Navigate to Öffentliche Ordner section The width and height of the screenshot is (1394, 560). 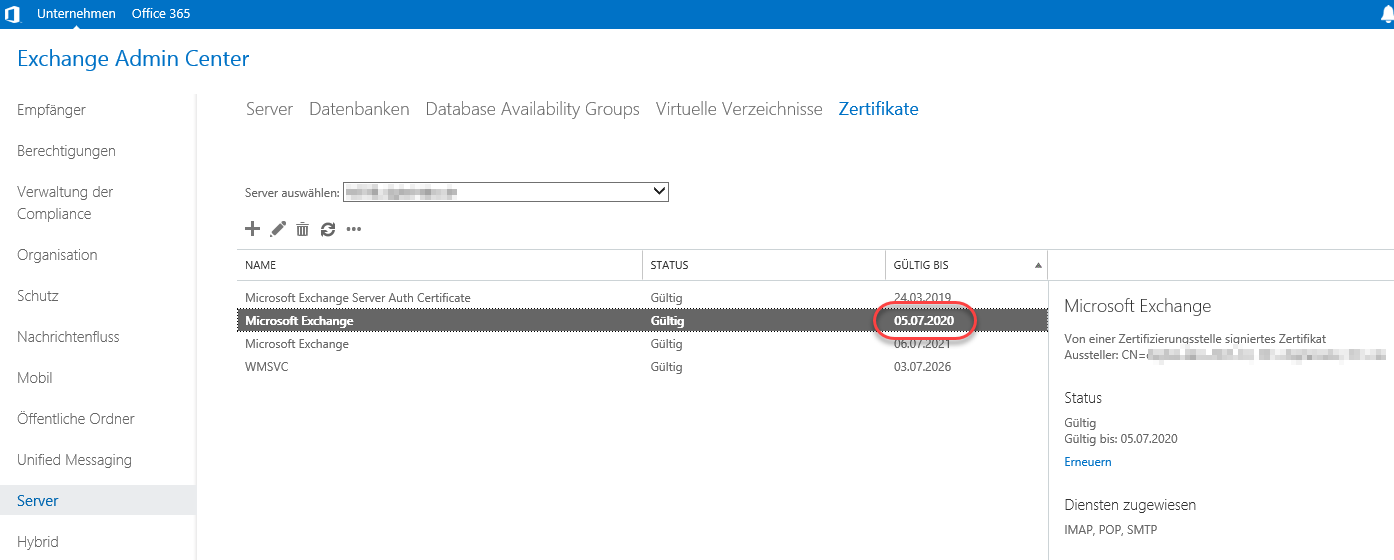point(76,419)
